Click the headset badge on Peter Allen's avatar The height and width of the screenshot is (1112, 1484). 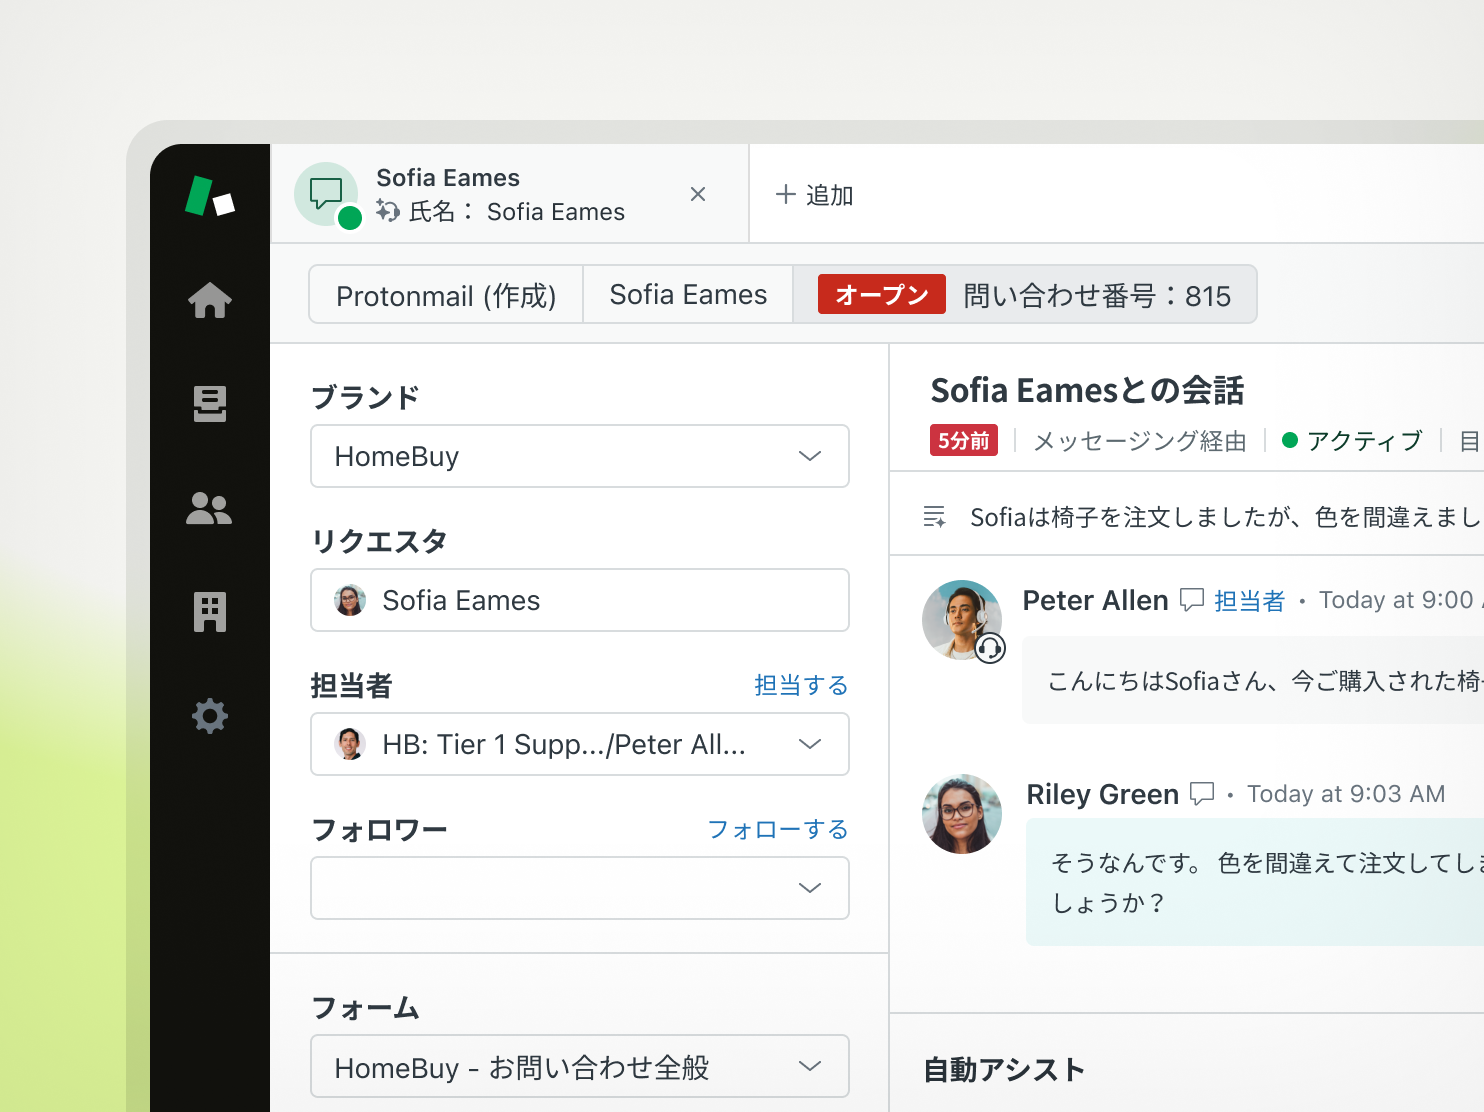click(x=990, y=648)
